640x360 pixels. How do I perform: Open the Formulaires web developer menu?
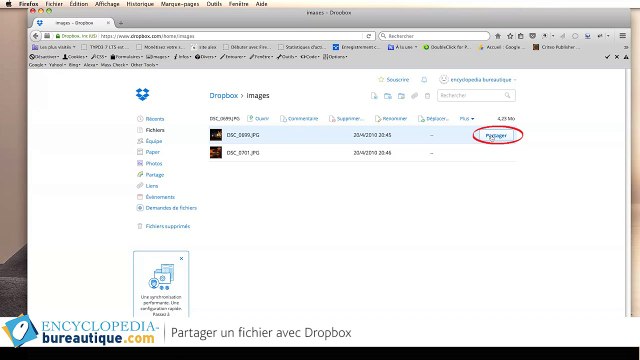126,57
